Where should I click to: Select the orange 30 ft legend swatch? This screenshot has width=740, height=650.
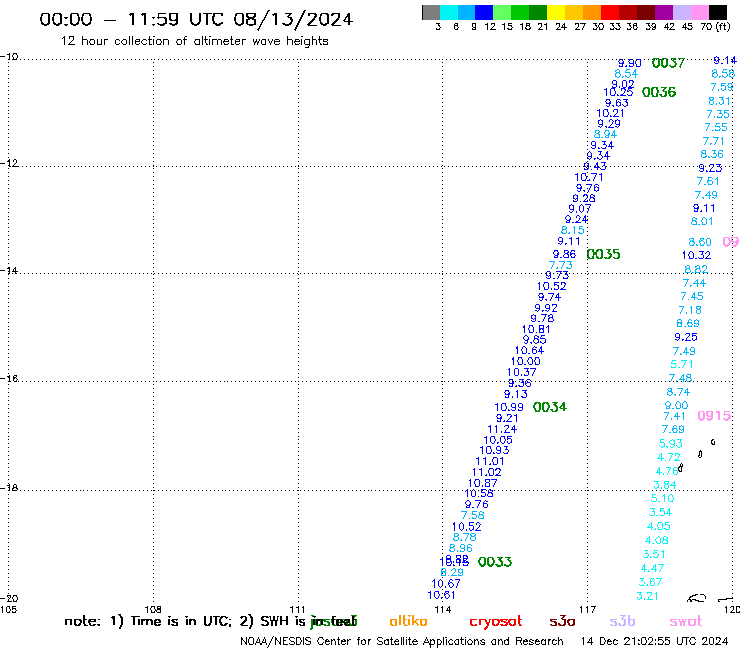point(591,12)
